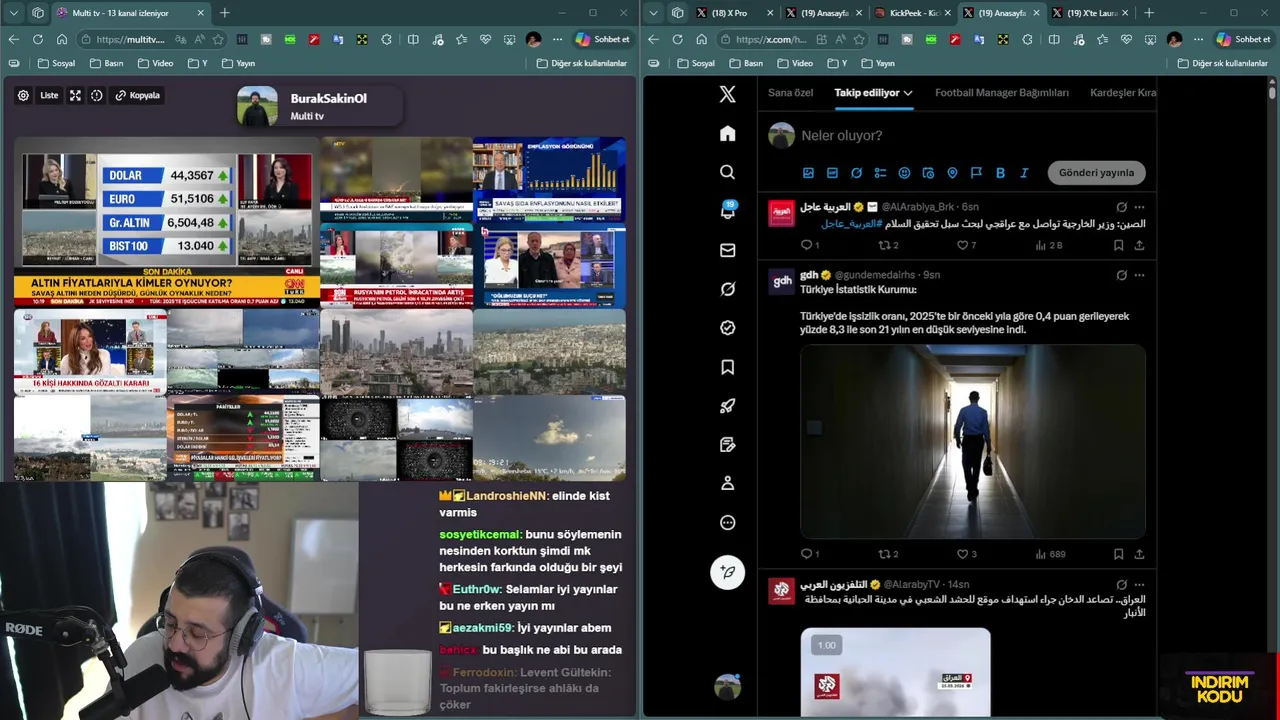Open more options on the AlarabyTV post
This screenshot has height=720, width=1280.
[1139, 584]
